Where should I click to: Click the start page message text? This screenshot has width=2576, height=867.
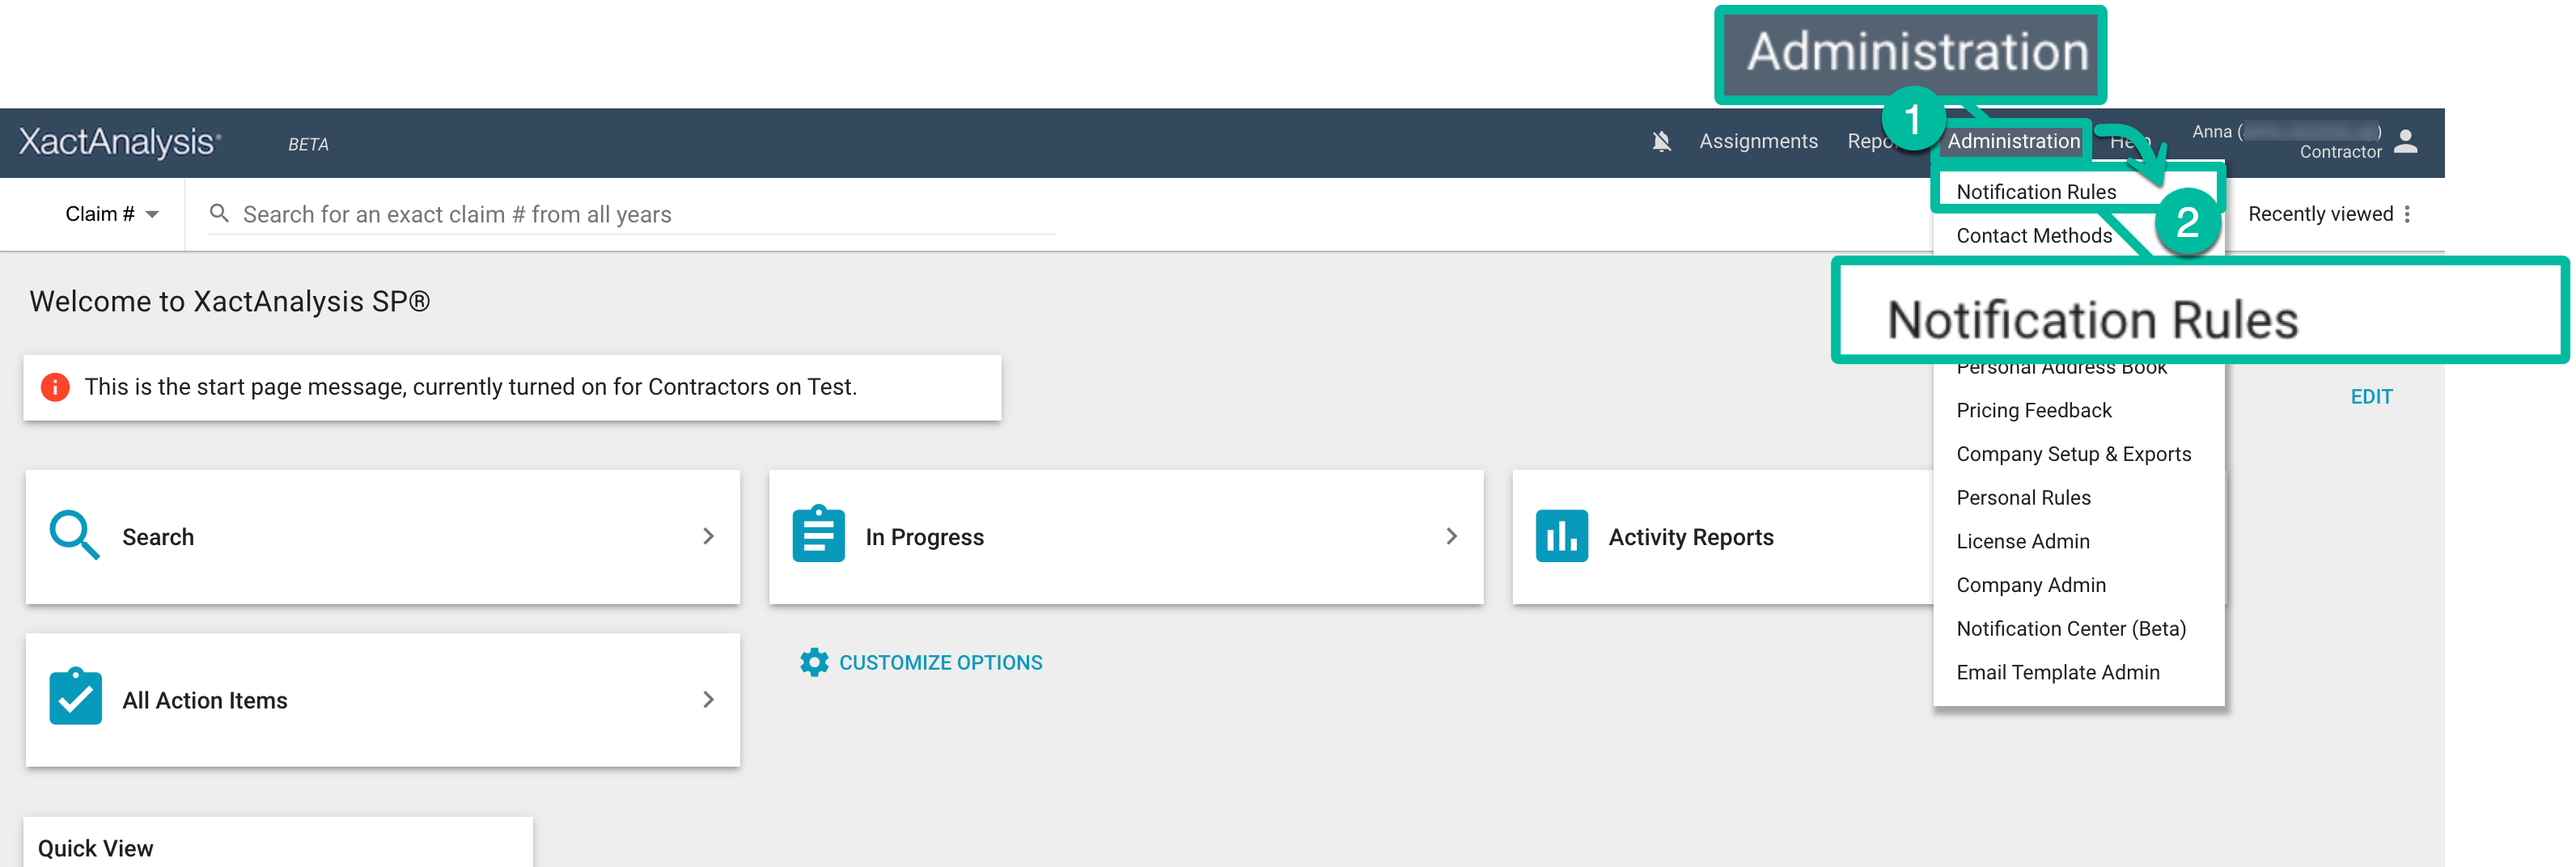click(x=470, y=387)
